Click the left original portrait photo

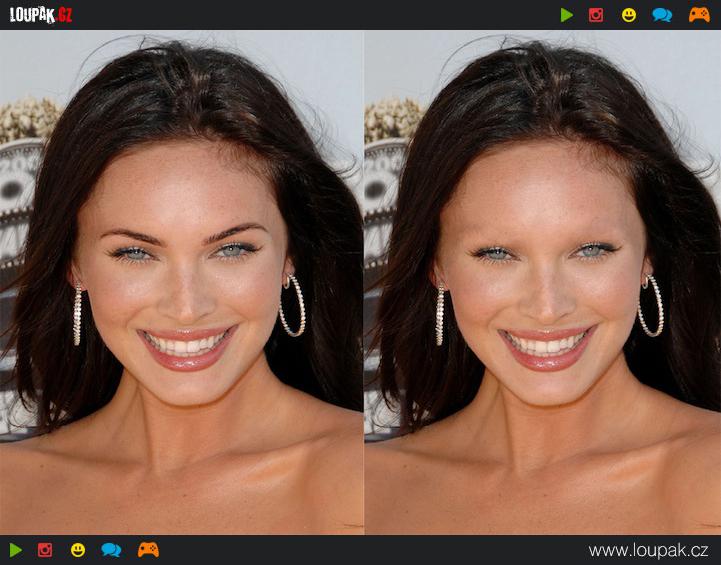coord(181,282)
